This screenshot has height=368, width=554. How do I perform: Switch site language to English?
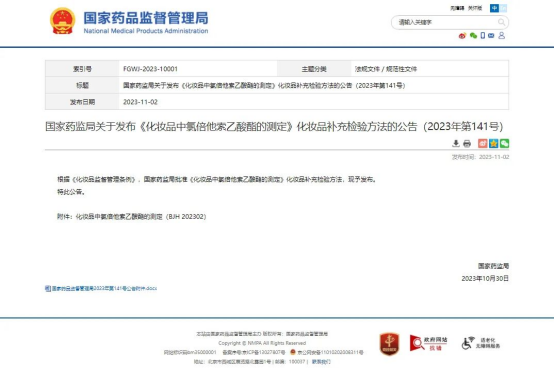point(503,8)
